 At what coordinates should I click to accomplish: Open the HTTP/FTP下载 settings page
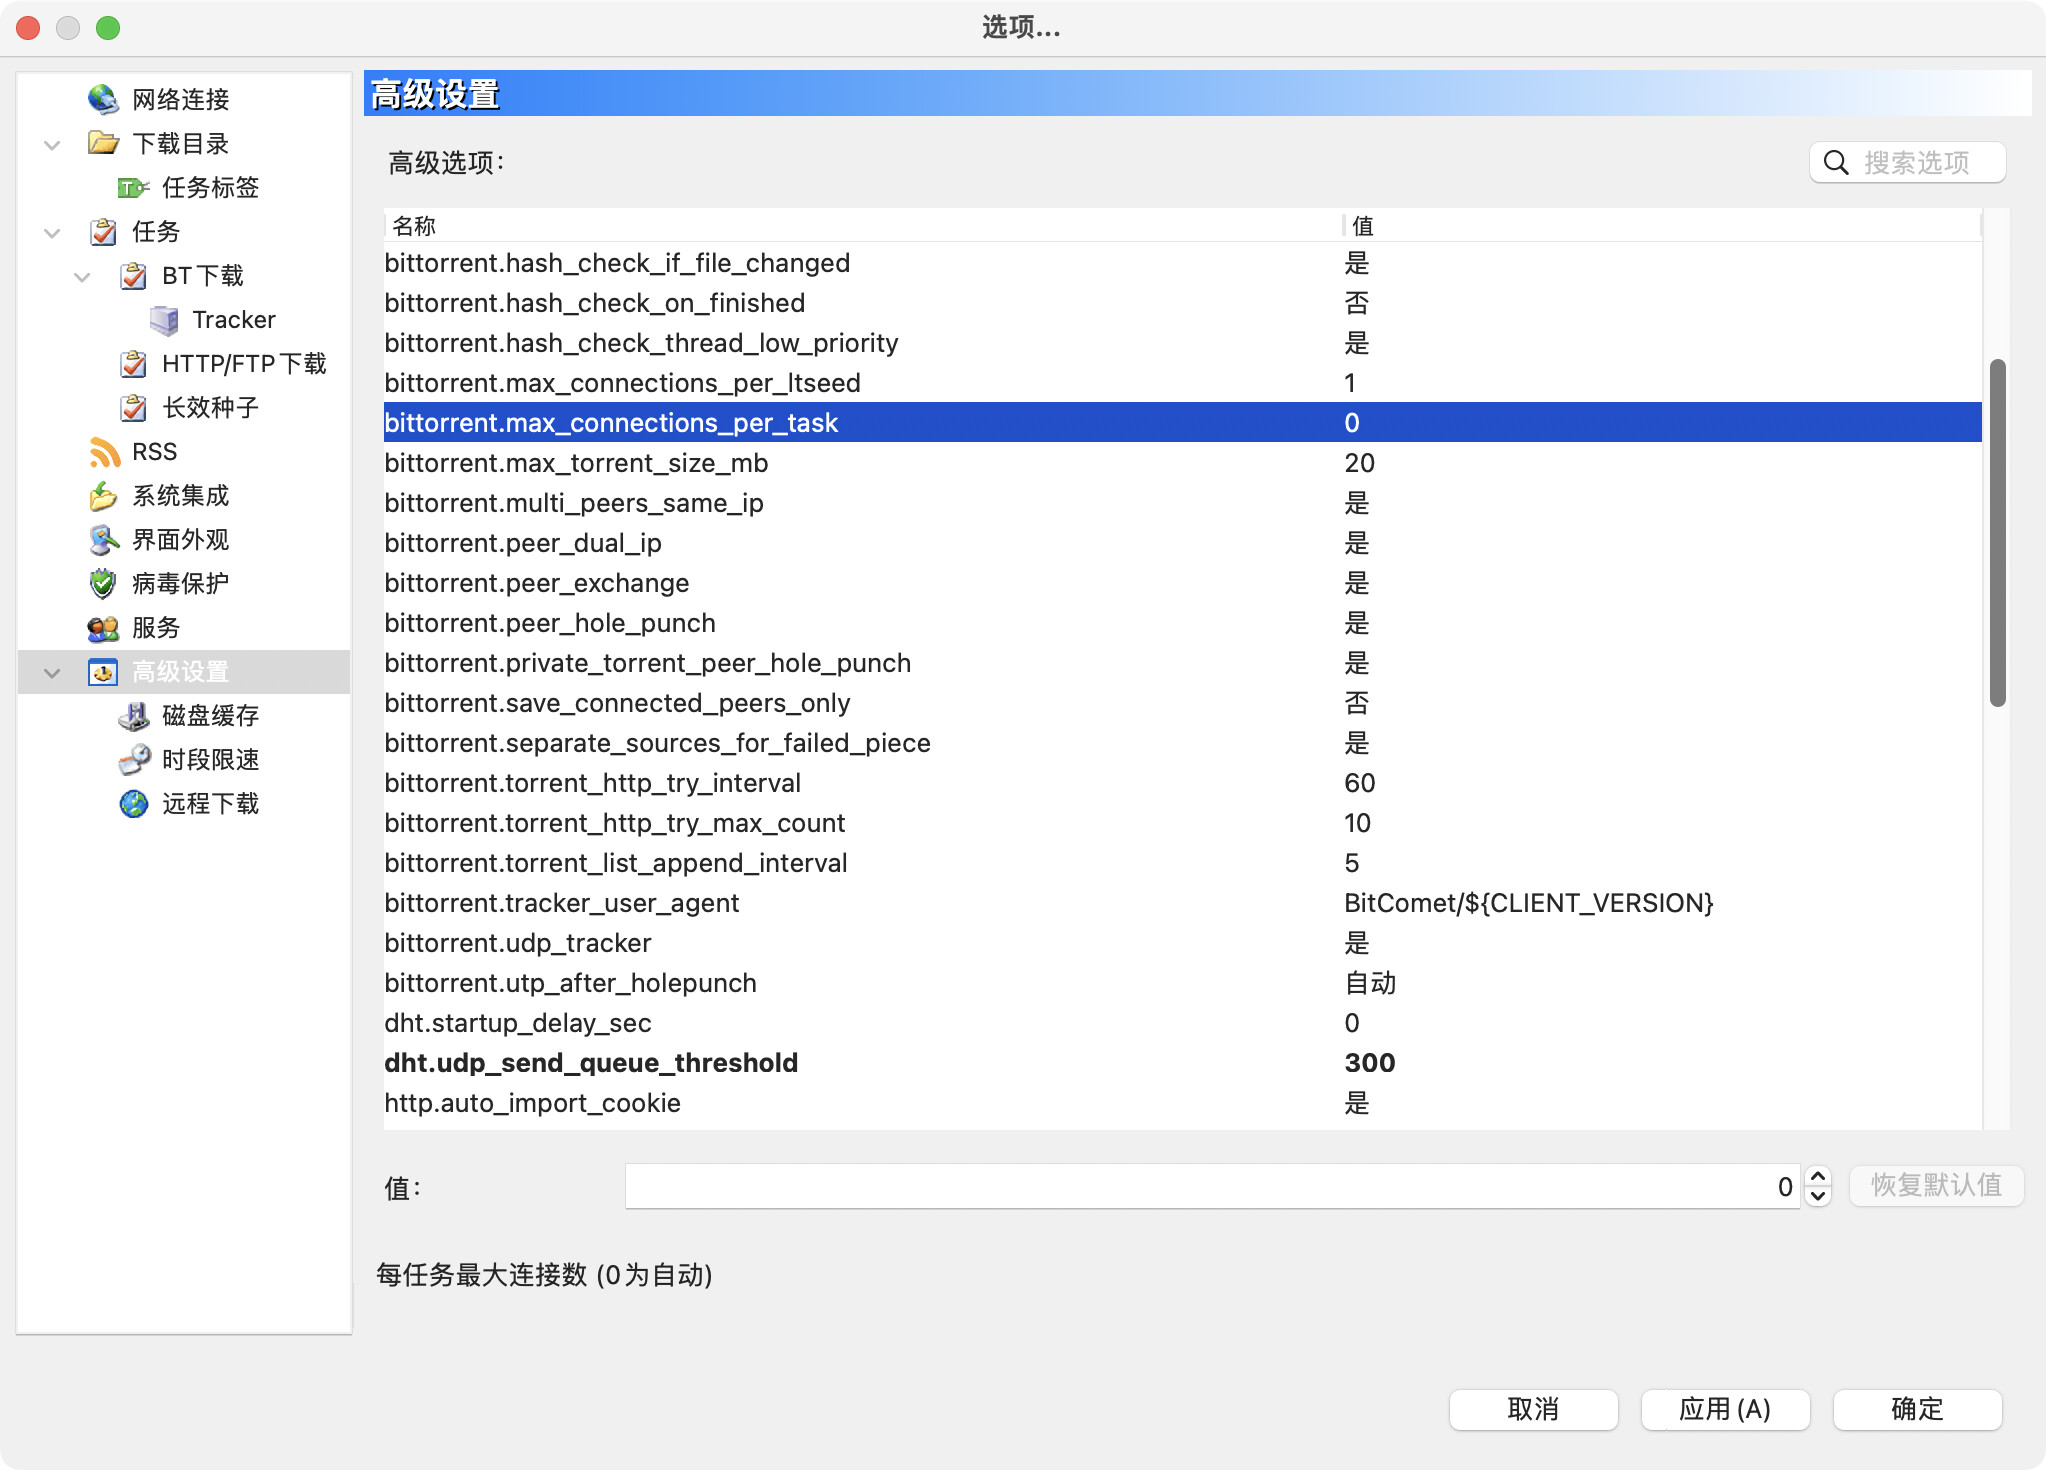point(244,364)
